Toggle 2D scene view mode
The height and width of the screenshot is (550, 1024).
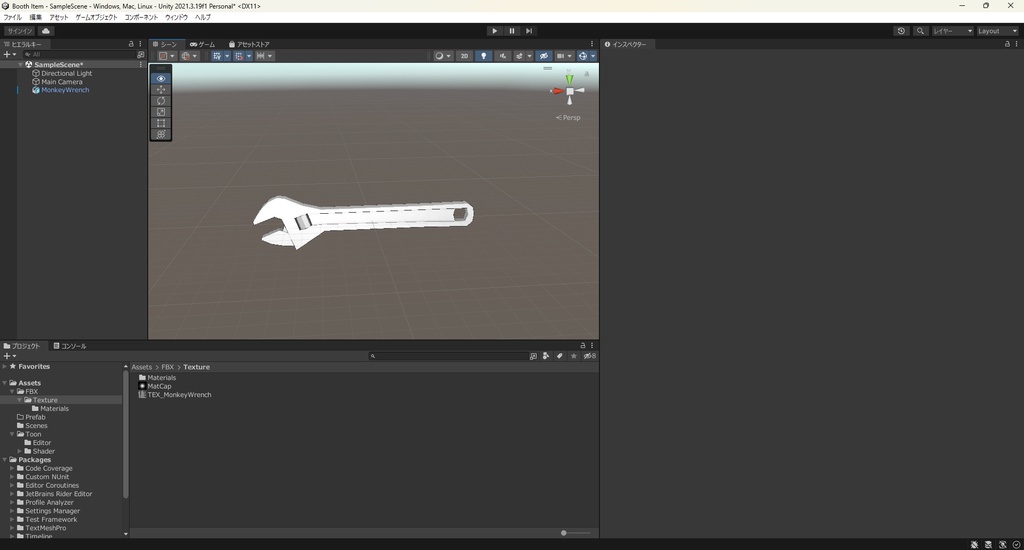[464, 56]
